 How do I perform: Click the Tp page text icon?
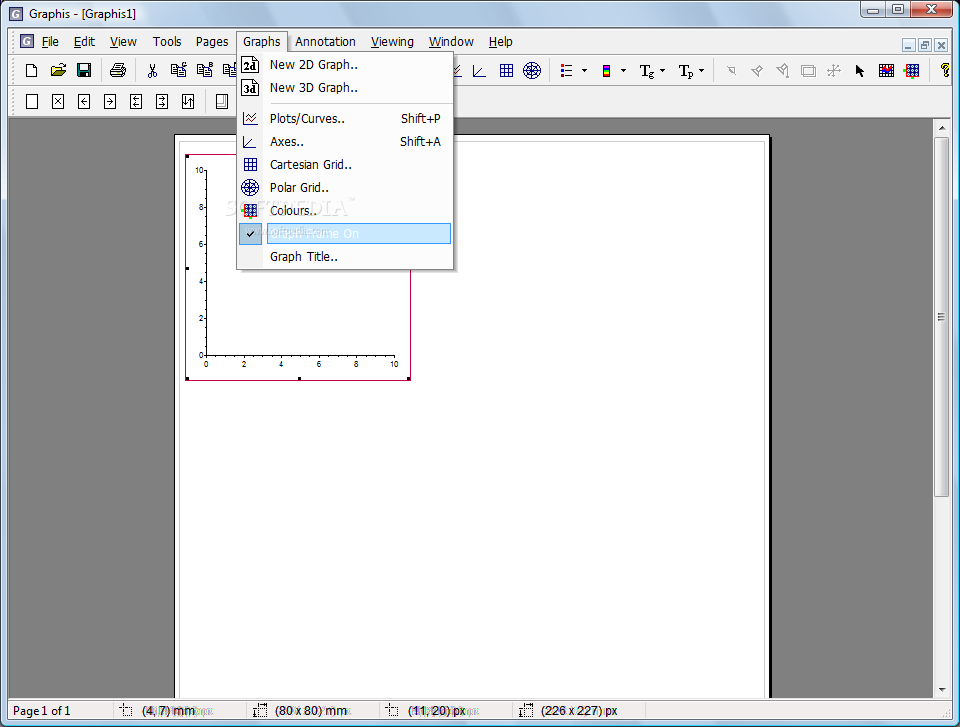pos(686,71)
